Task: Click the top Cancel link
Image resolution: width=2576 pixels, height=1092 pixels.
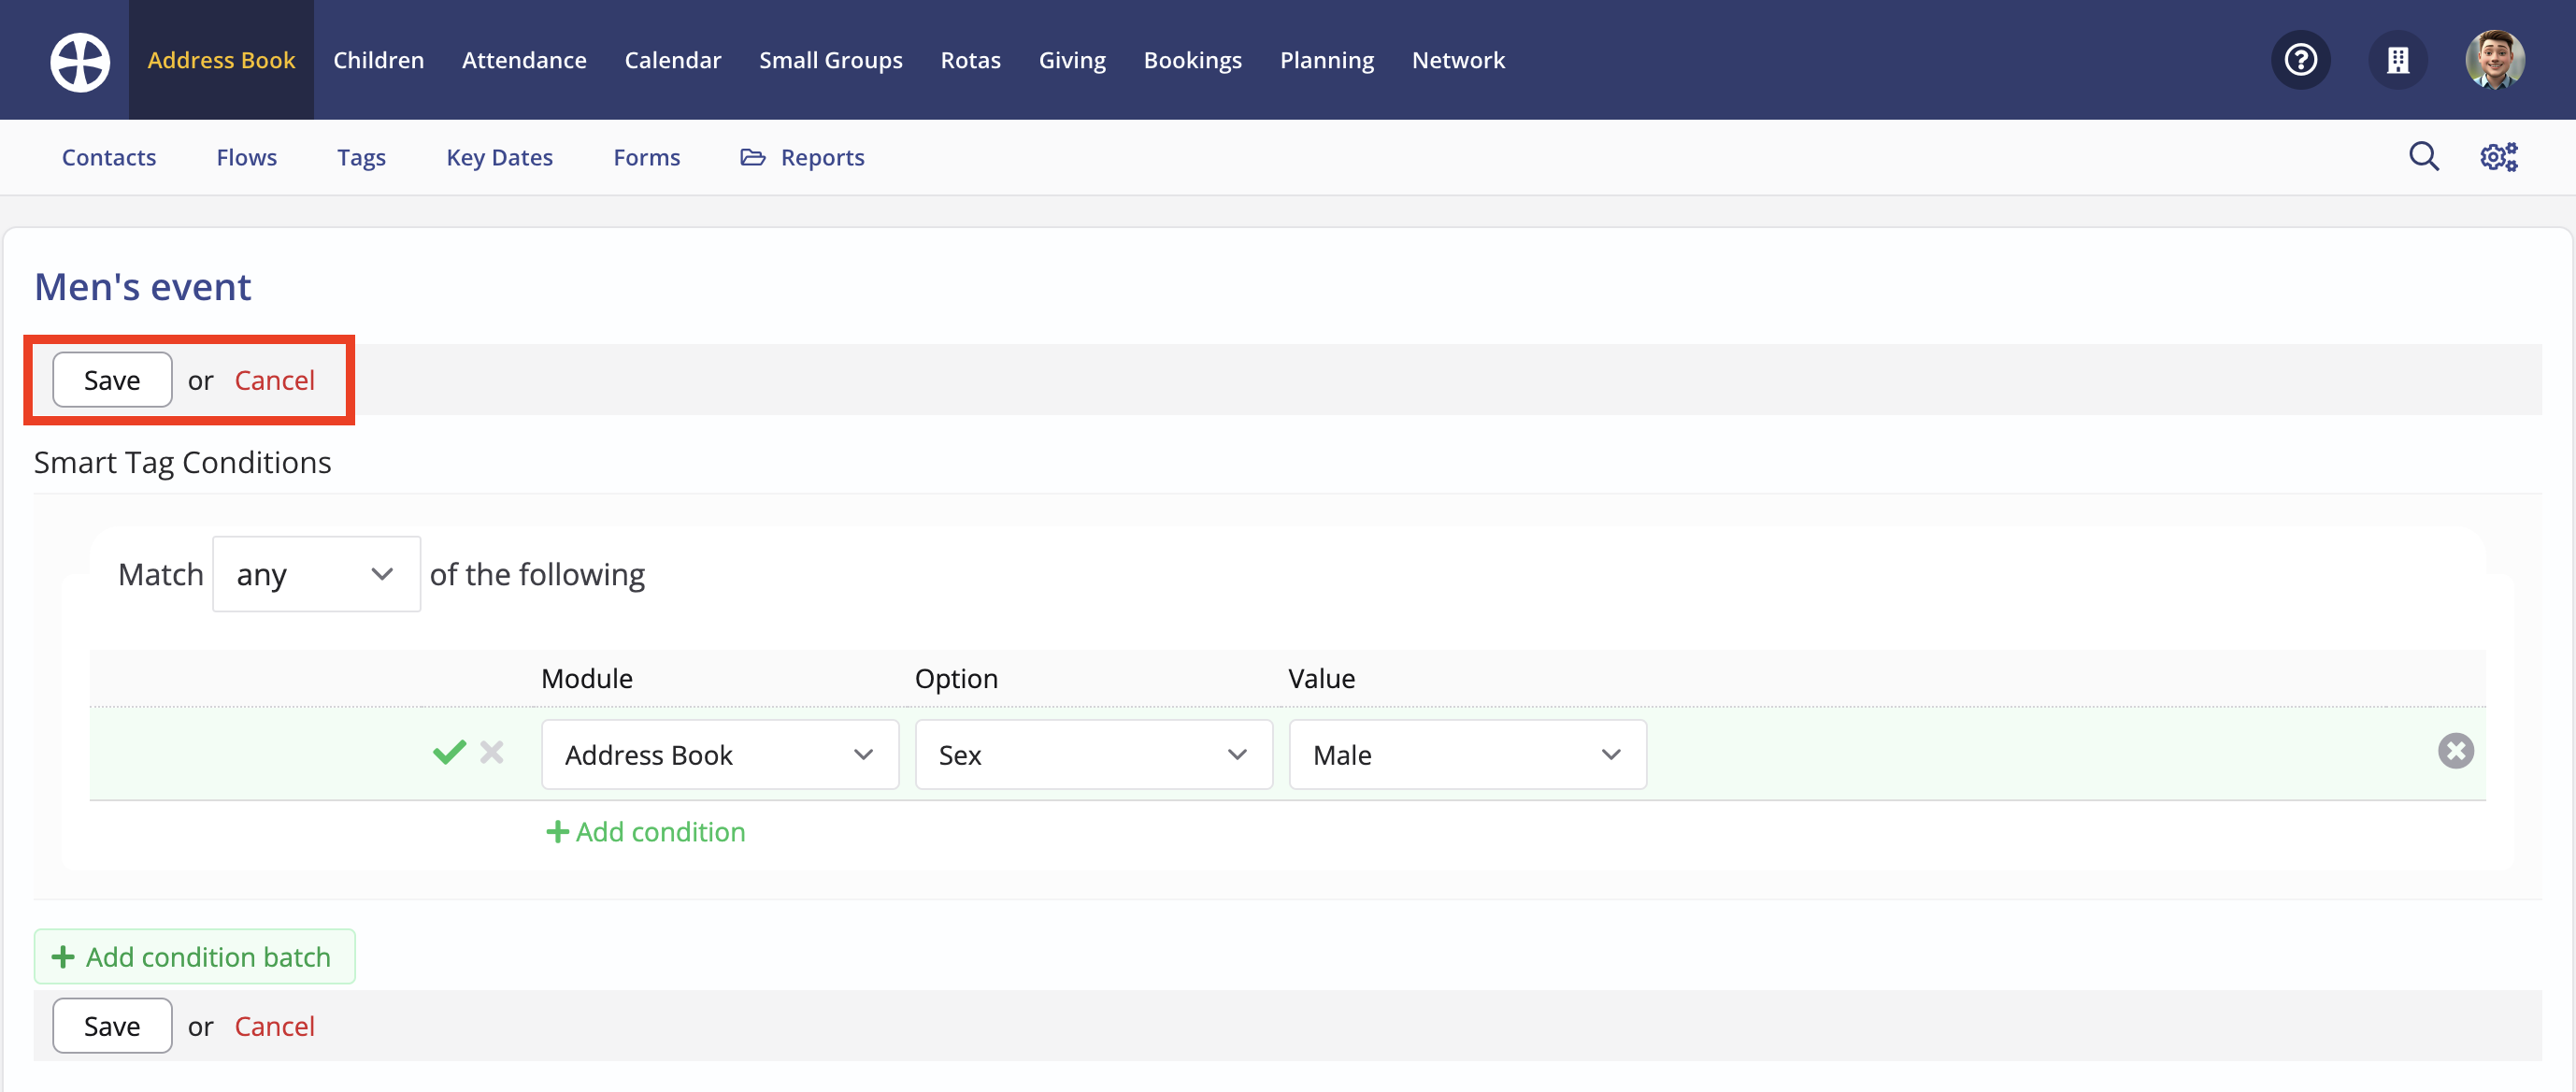Action: (274, 380)
